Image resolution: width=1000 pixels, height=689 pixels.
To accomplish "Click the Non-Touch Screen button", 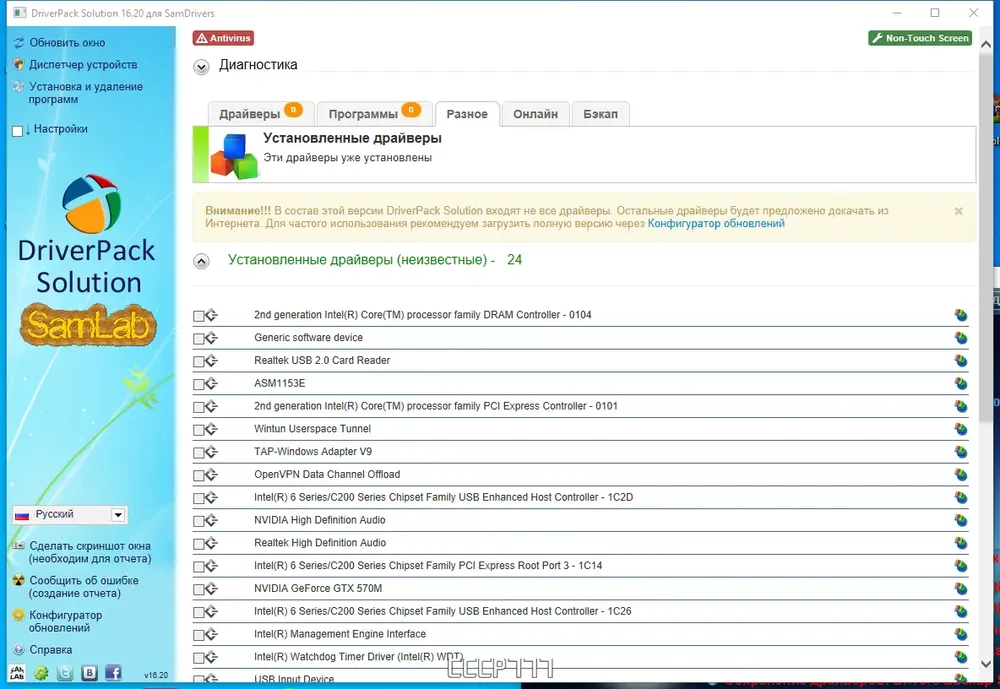I will [920, 38].
